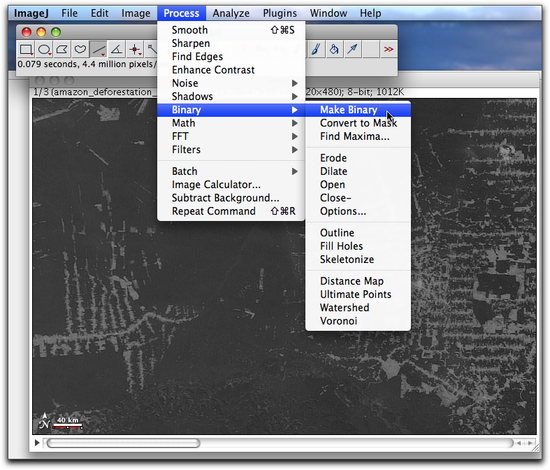Click the ImageJ application menu
This screenshot has height=470, width=550.
pos(31,13)
